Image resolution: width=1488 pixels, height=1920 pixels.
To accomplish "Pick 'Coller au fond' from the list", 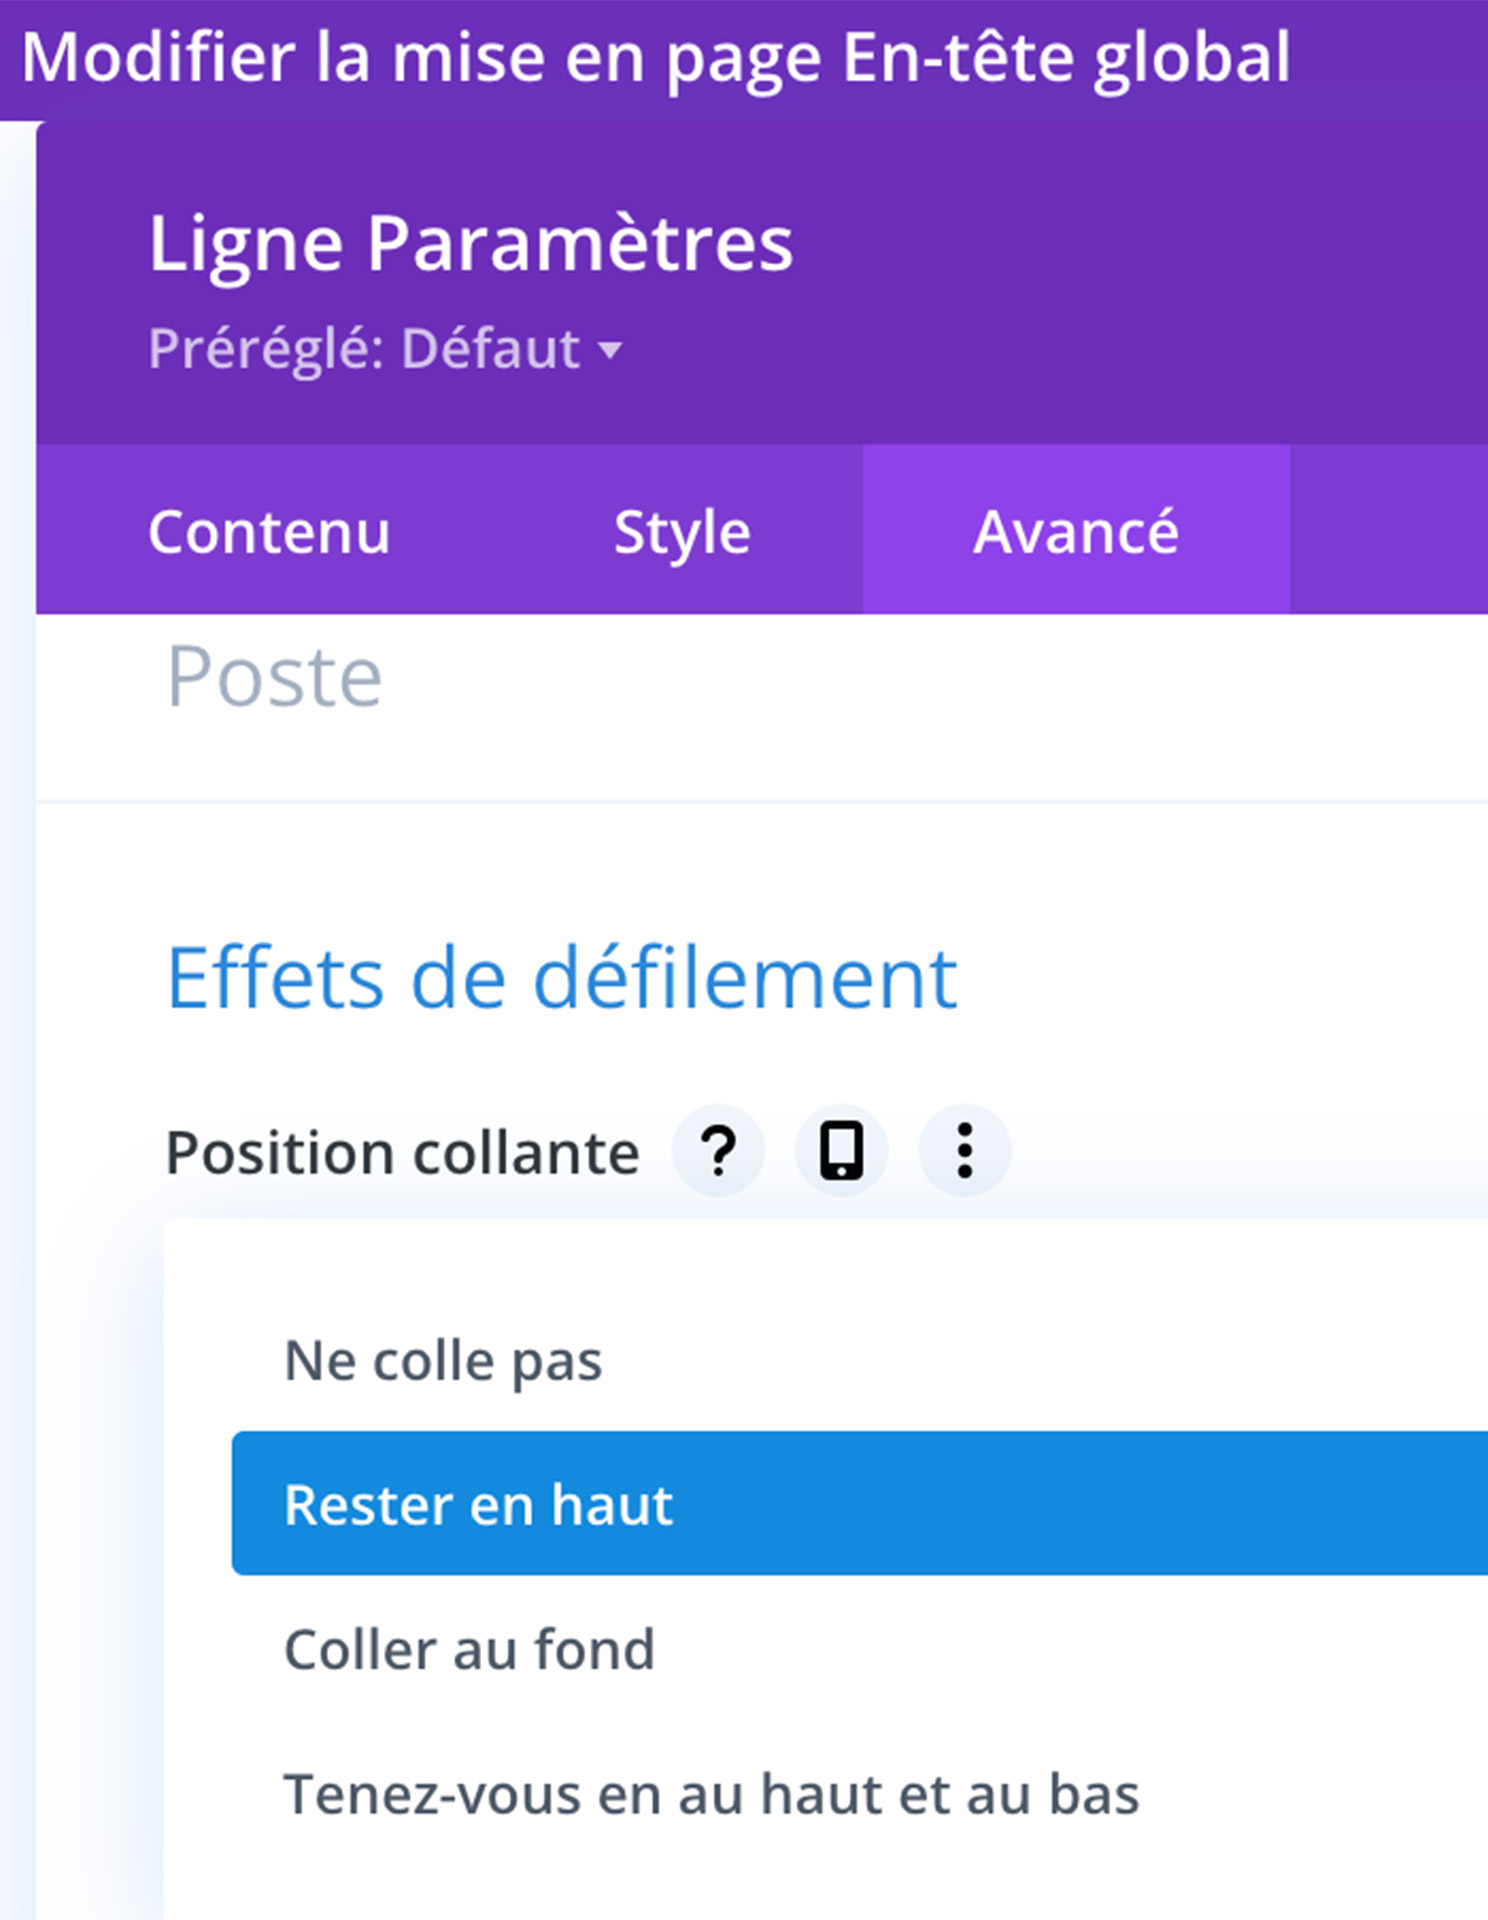I will point(469,1649).
